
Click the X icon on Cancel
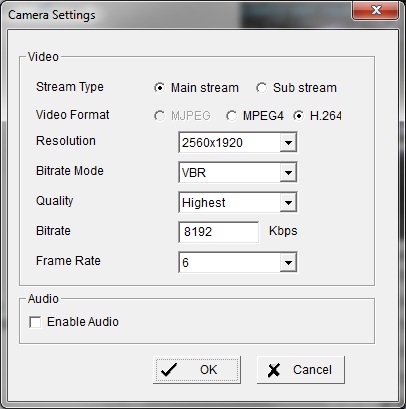pos(274,370)
